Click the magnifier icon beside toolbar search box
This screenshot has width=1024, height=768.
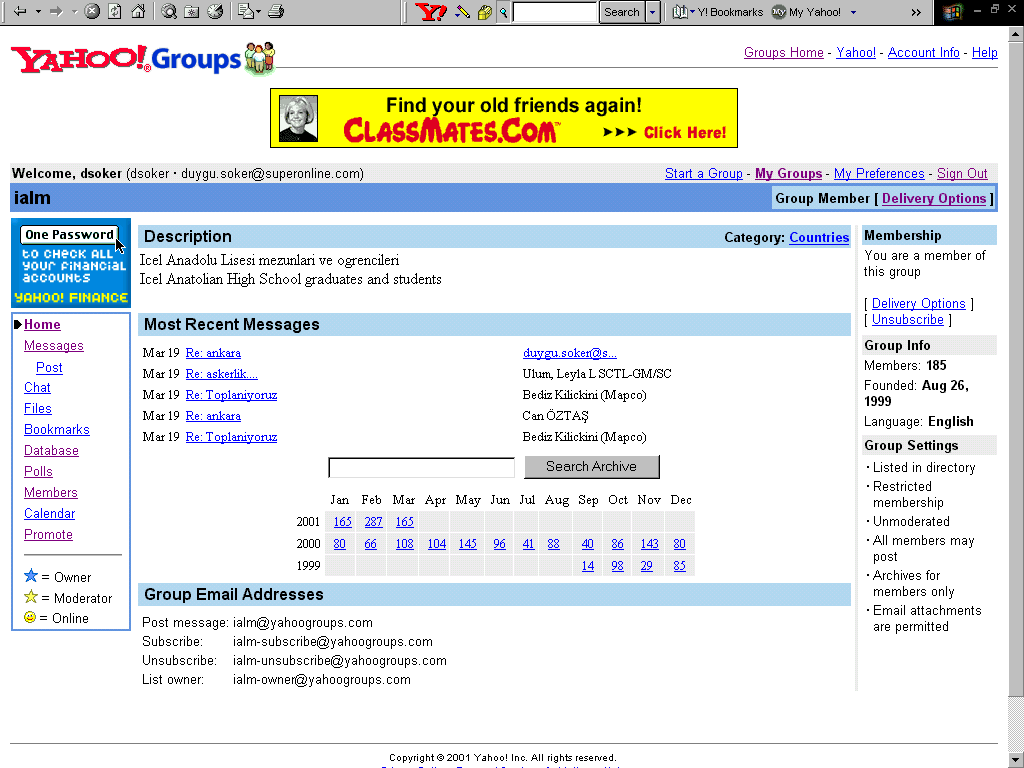[x=504, y=12]
